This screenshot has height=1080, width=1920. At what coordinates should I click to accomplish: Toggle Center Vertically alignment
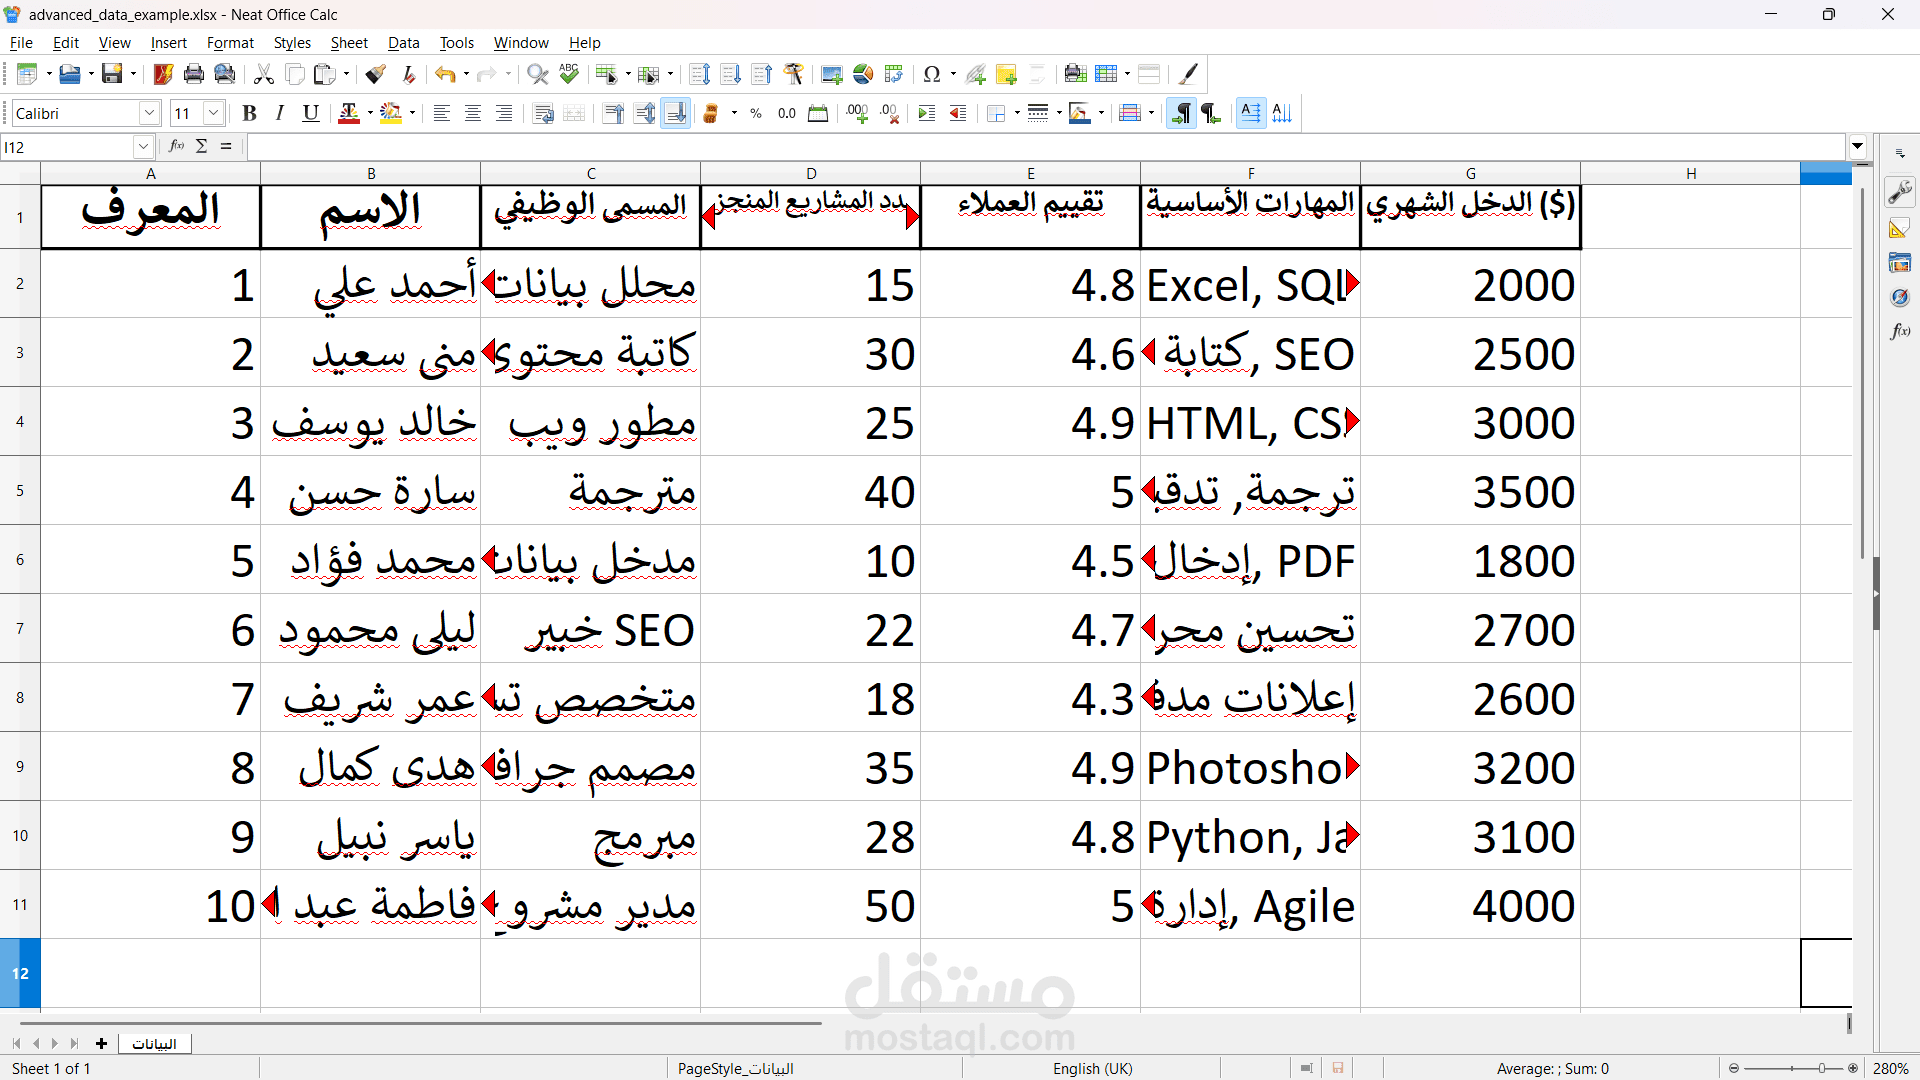click(x=645, y=113)
